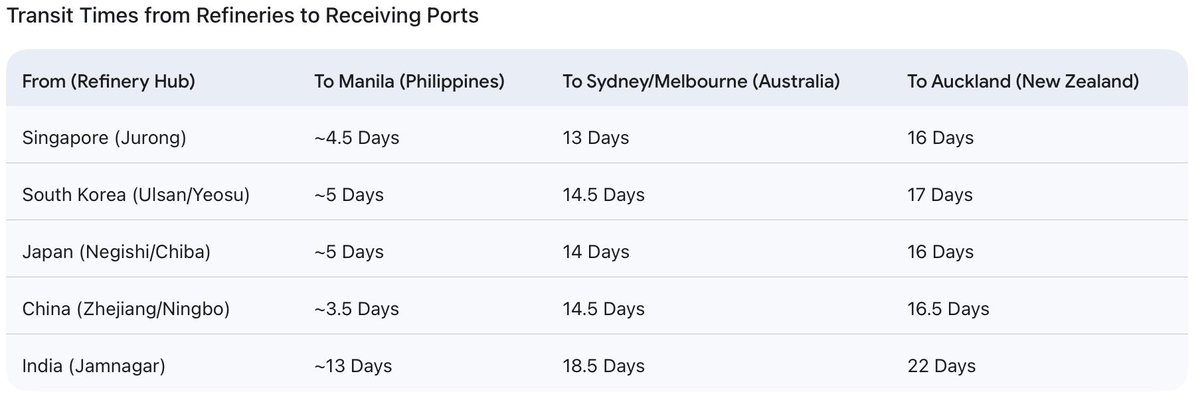This screenshot has height=404, width=1200.
Task: Click the '~13 Days' India to Manila cell
Action: point(351,366)
